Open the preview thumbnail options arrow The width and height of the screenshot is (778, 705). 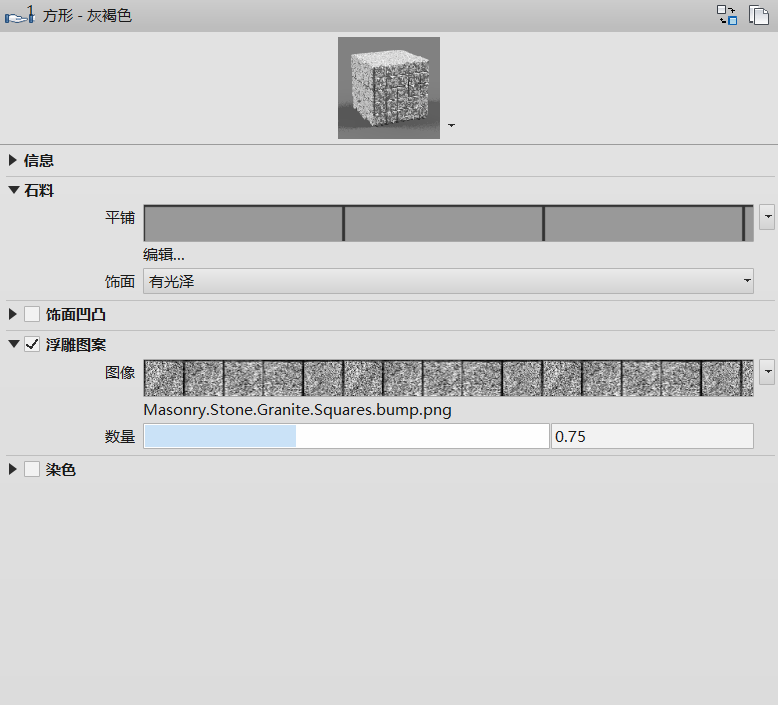pos(452,126)
